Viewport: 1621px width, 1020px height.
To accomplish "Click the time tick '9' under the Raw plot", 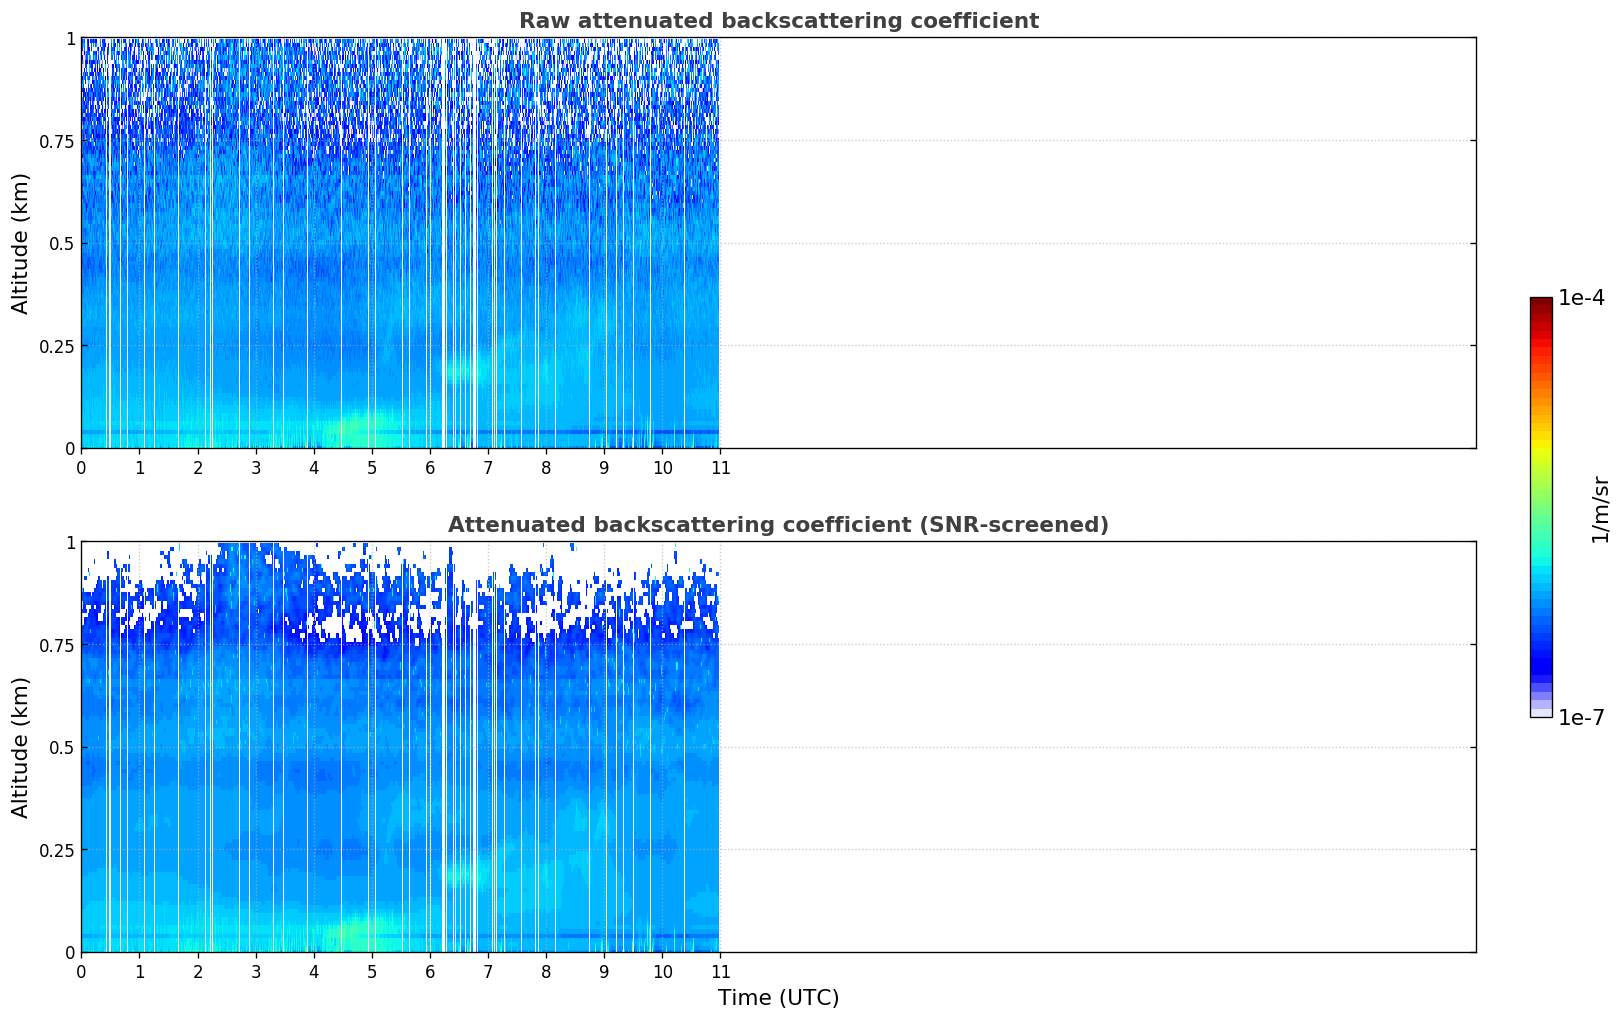I will click(x=604, y=467).
